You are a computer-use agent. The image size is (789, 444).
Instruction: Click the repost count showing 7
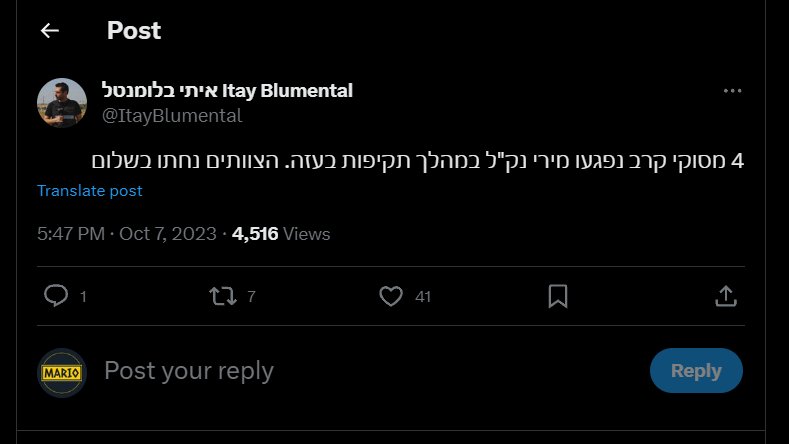click(x=251, y=297)
